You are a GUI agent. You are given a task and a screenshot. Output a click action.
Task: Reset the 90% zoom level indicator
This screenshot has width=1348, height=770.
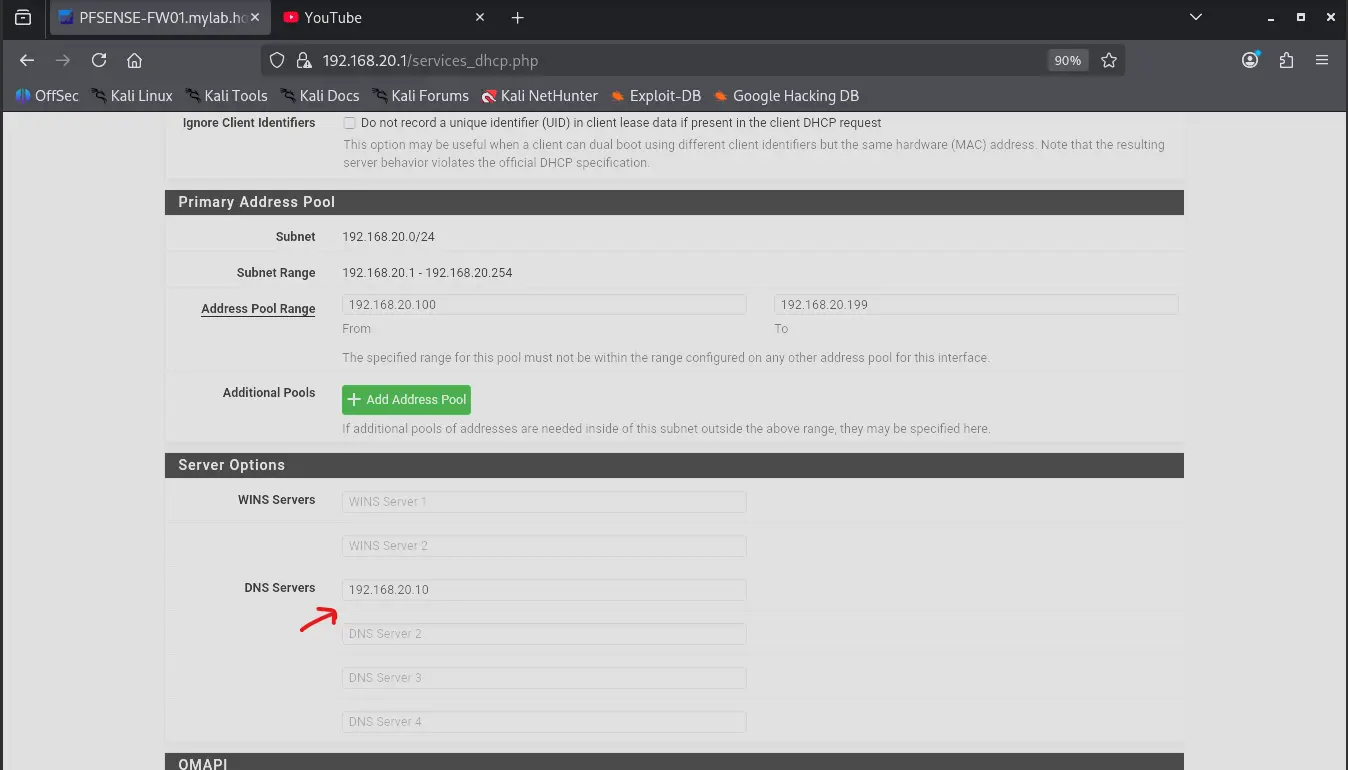click(x=1067, y=60)
